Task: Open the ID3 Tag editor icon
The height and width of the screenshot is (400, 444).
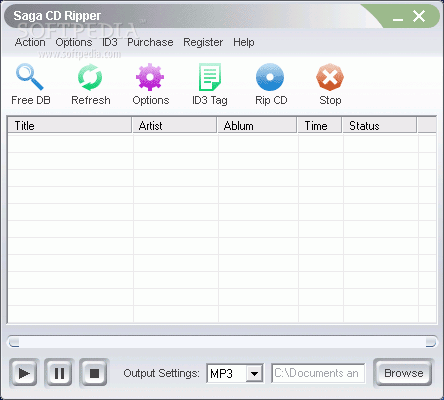Action: point(210,77)
